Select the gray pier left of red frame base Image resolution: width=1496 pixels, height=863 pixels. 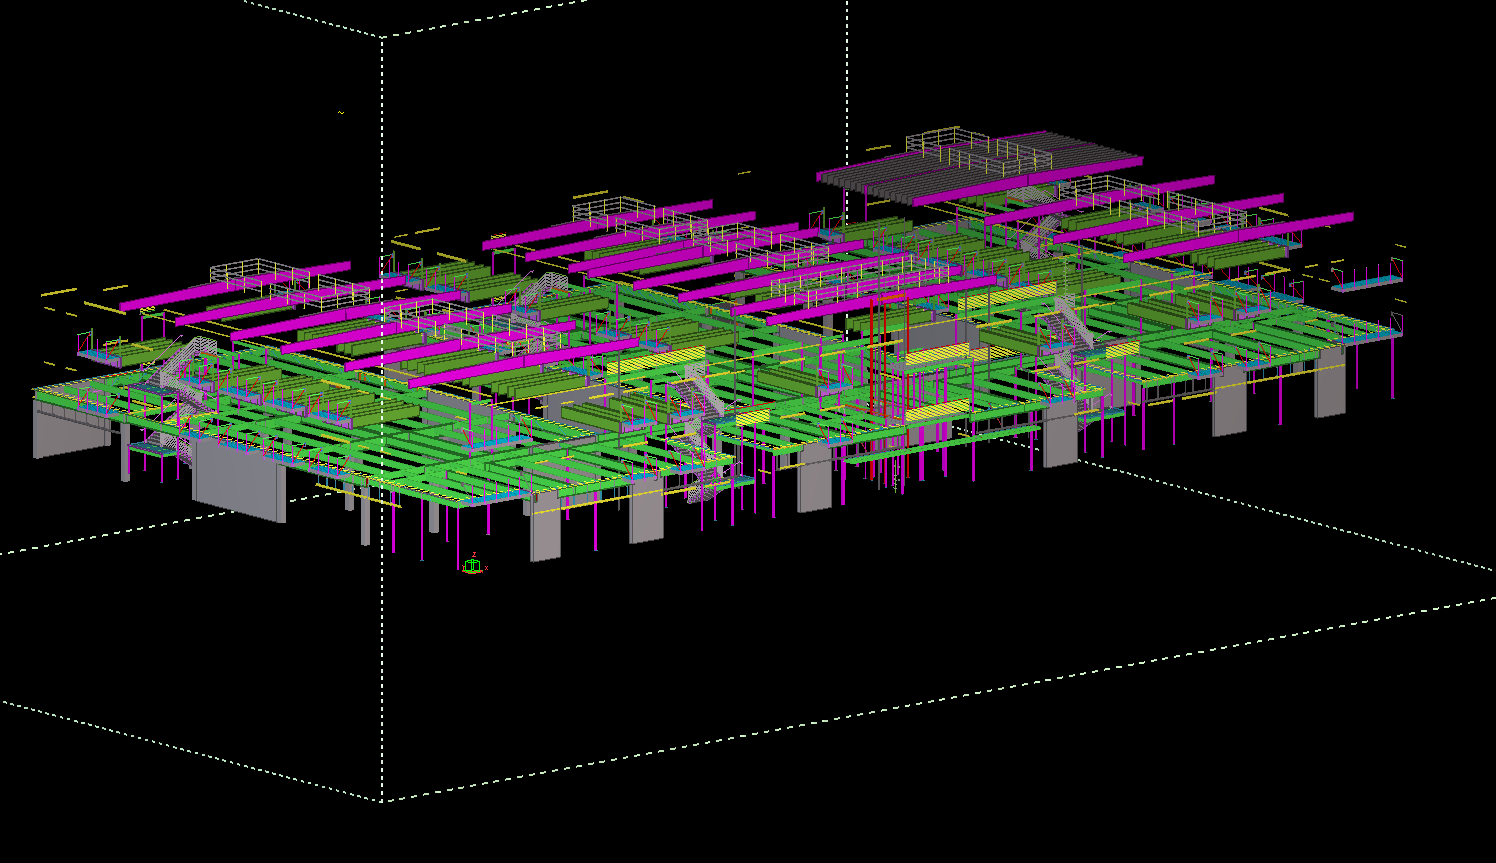click(x=814, y=484)
